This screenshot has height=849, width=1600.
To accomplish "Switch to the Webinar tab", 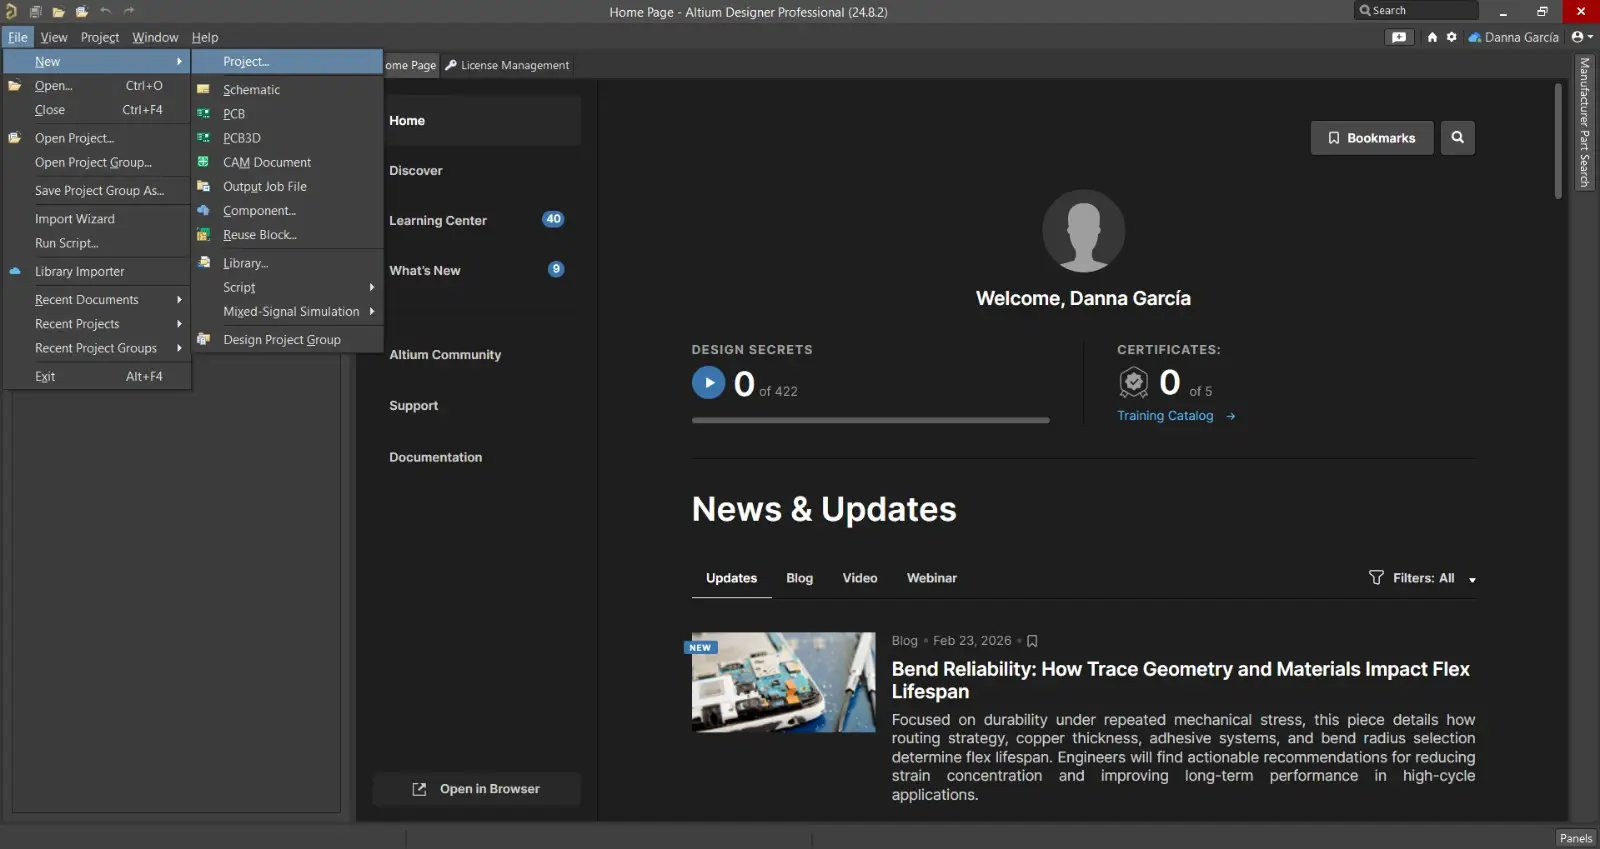I will [932, 578].
